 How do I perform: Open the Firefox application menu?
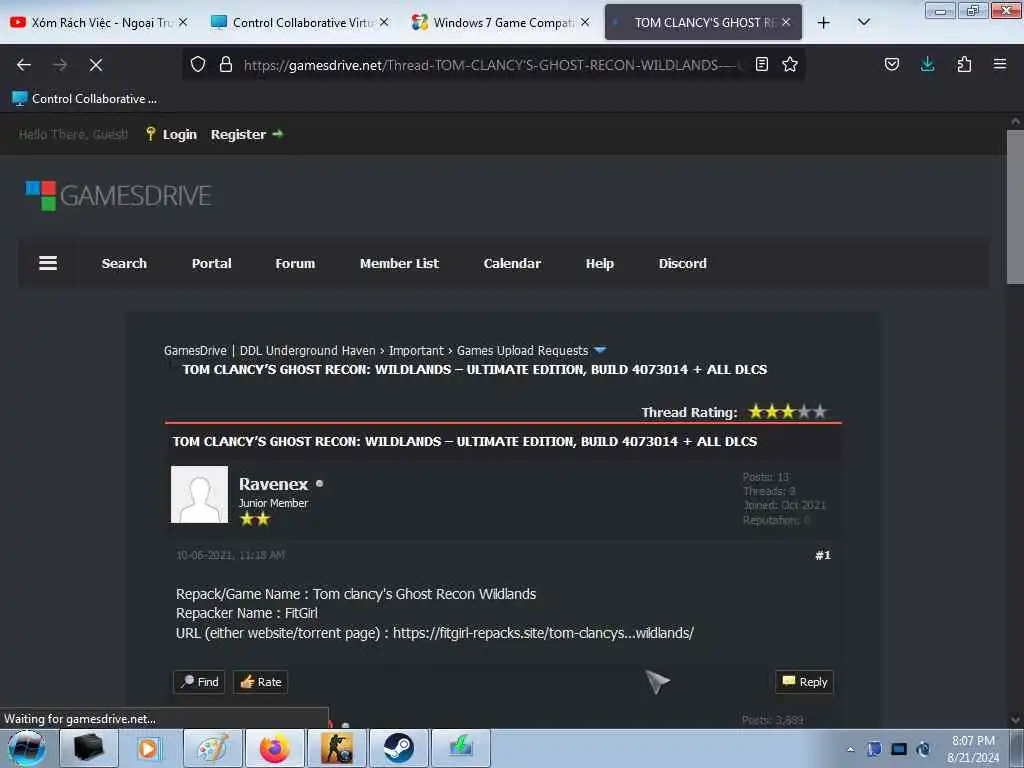[x=1000, y=65]
